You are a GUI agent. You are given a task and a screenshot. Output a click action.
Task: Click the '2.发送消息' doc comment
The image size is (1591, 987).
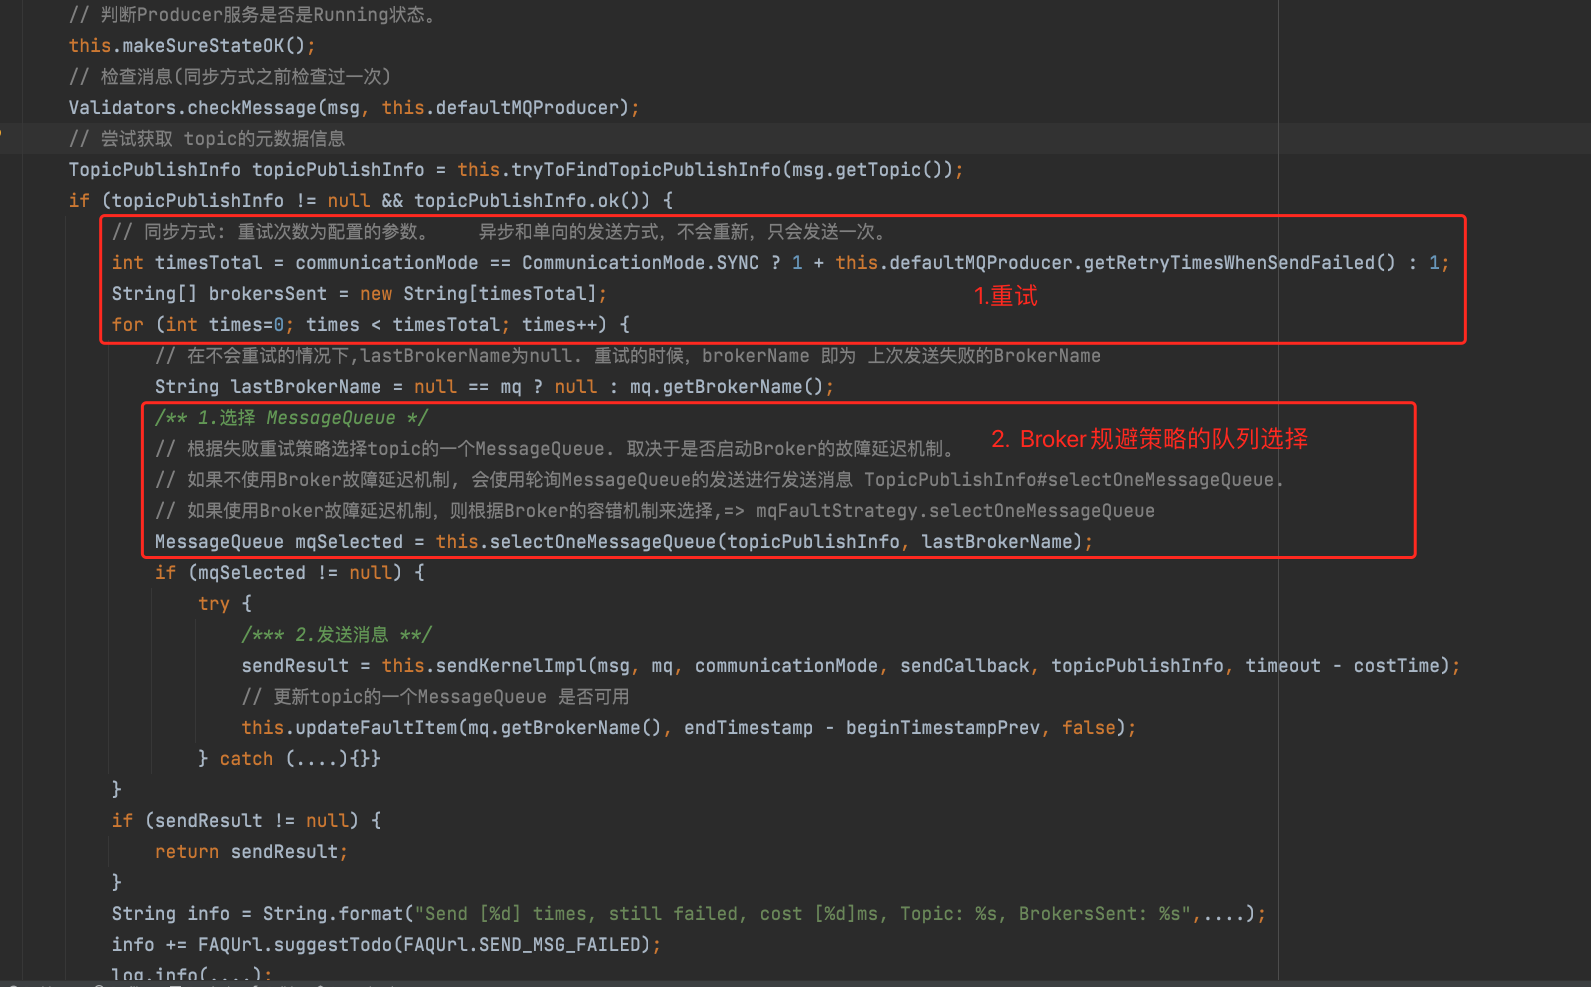click(x=336, y=635)
